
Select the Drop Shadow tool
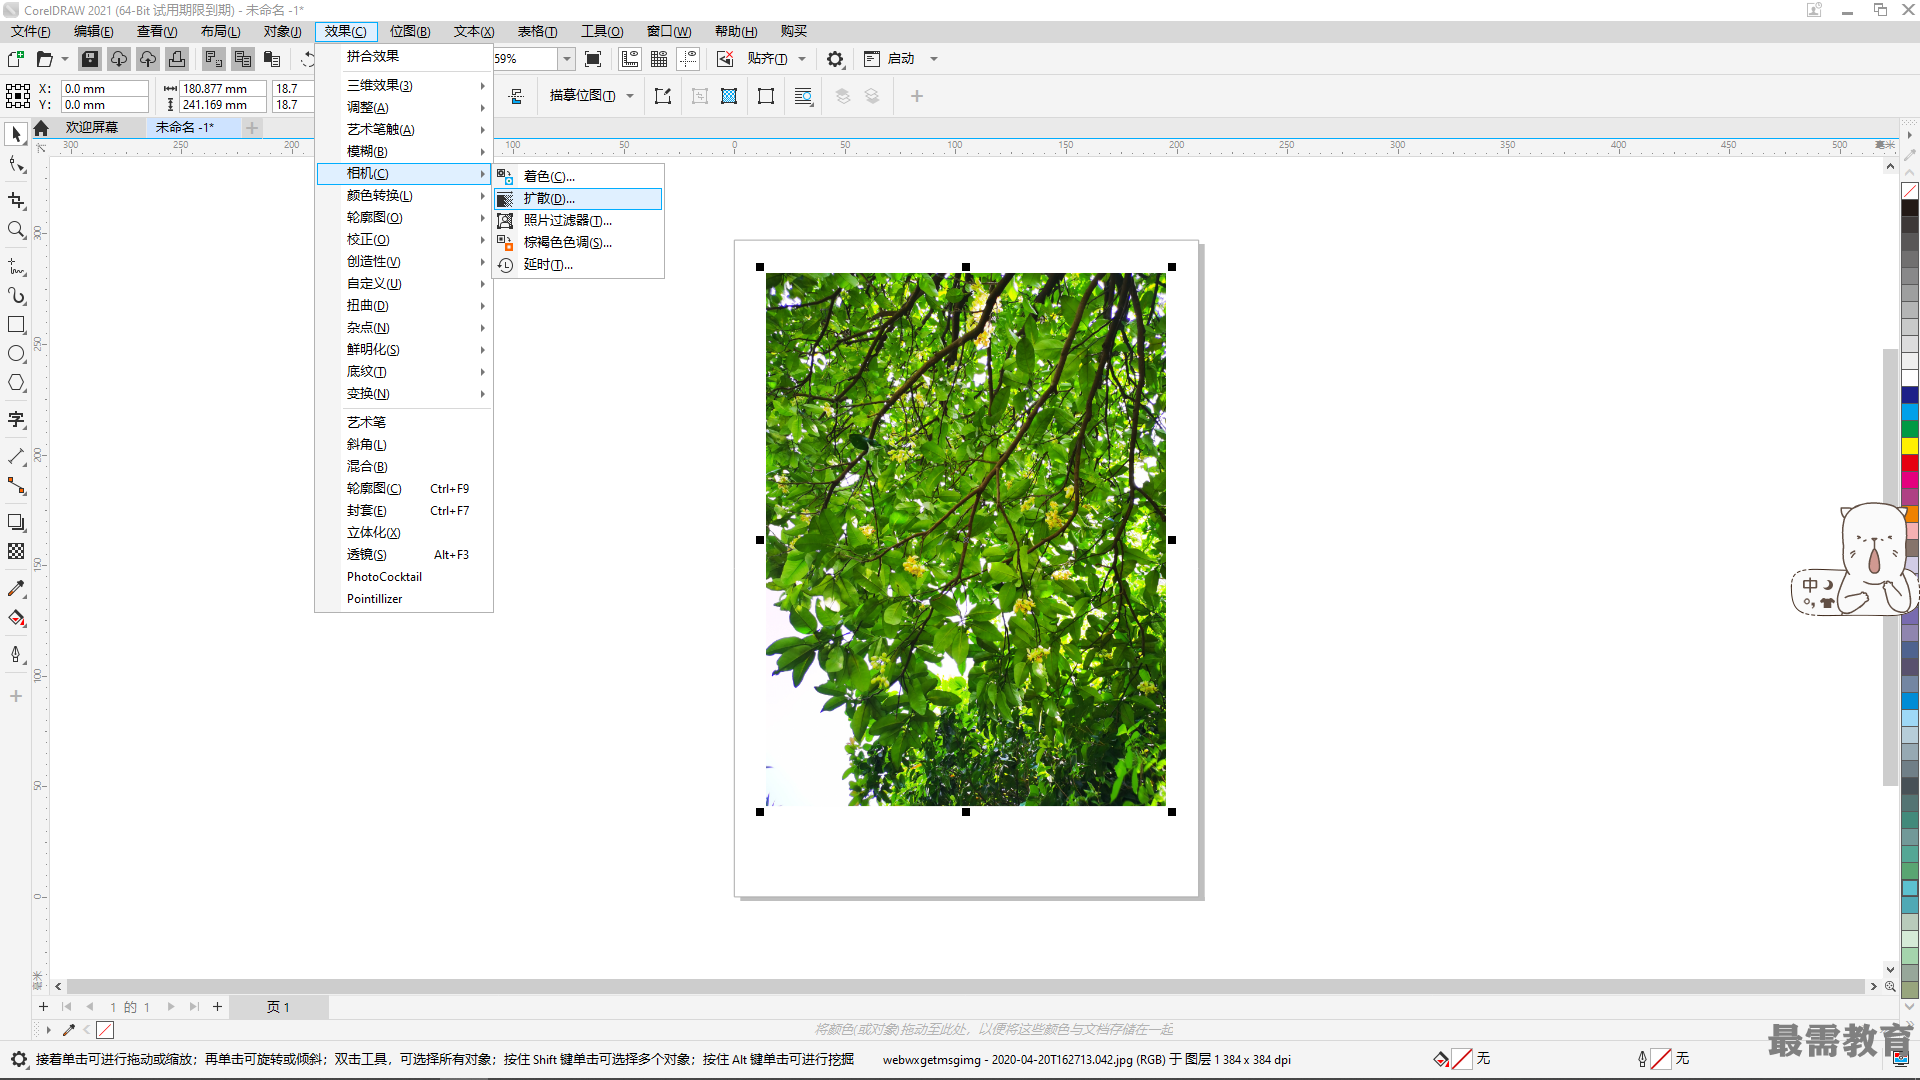pos(16,522)
